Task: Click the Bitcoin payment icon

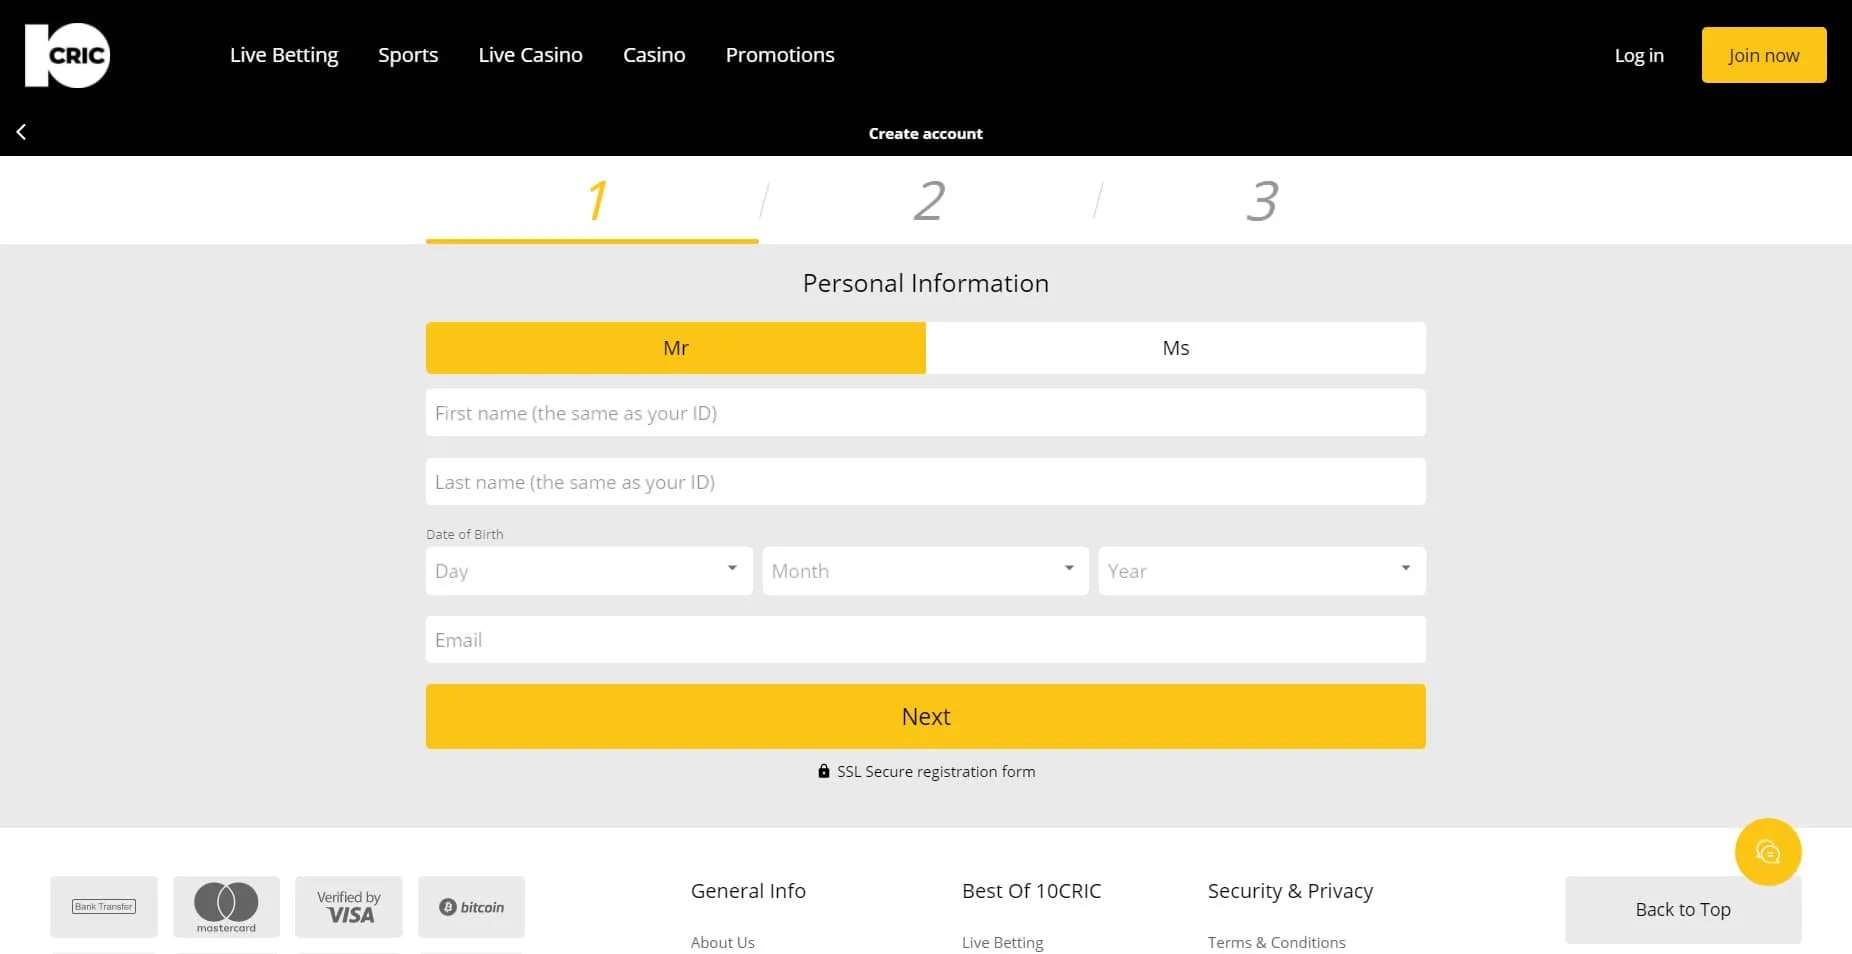Action: (x=471, y=907)
